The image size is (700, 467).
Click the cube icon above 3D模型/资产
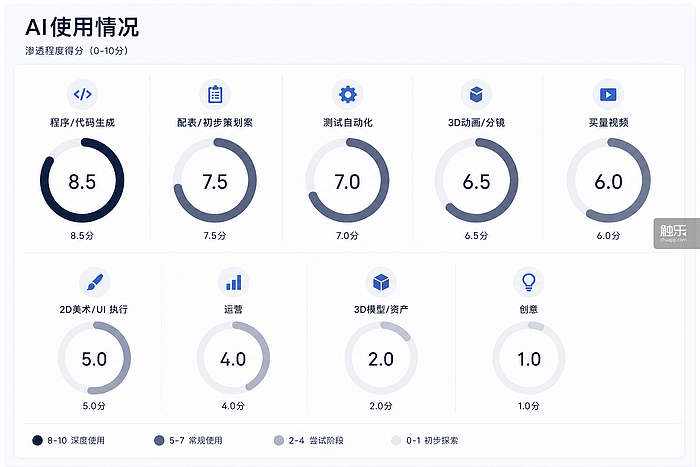381,282
